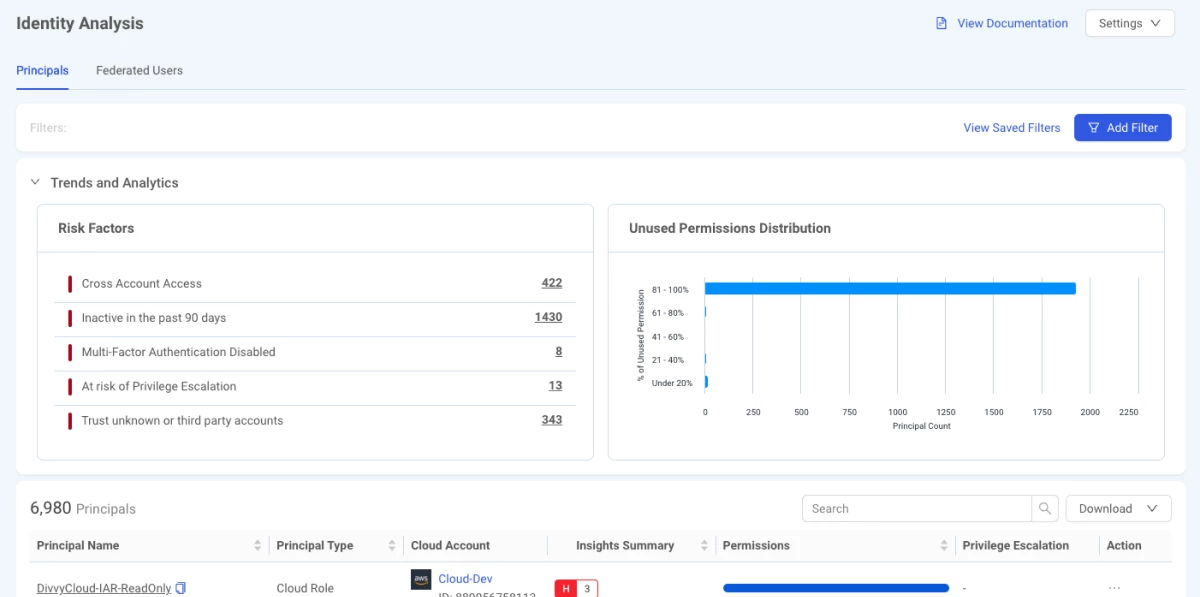
Task: Open the row Action ellipsis menu
Action: click(1114, 588)
